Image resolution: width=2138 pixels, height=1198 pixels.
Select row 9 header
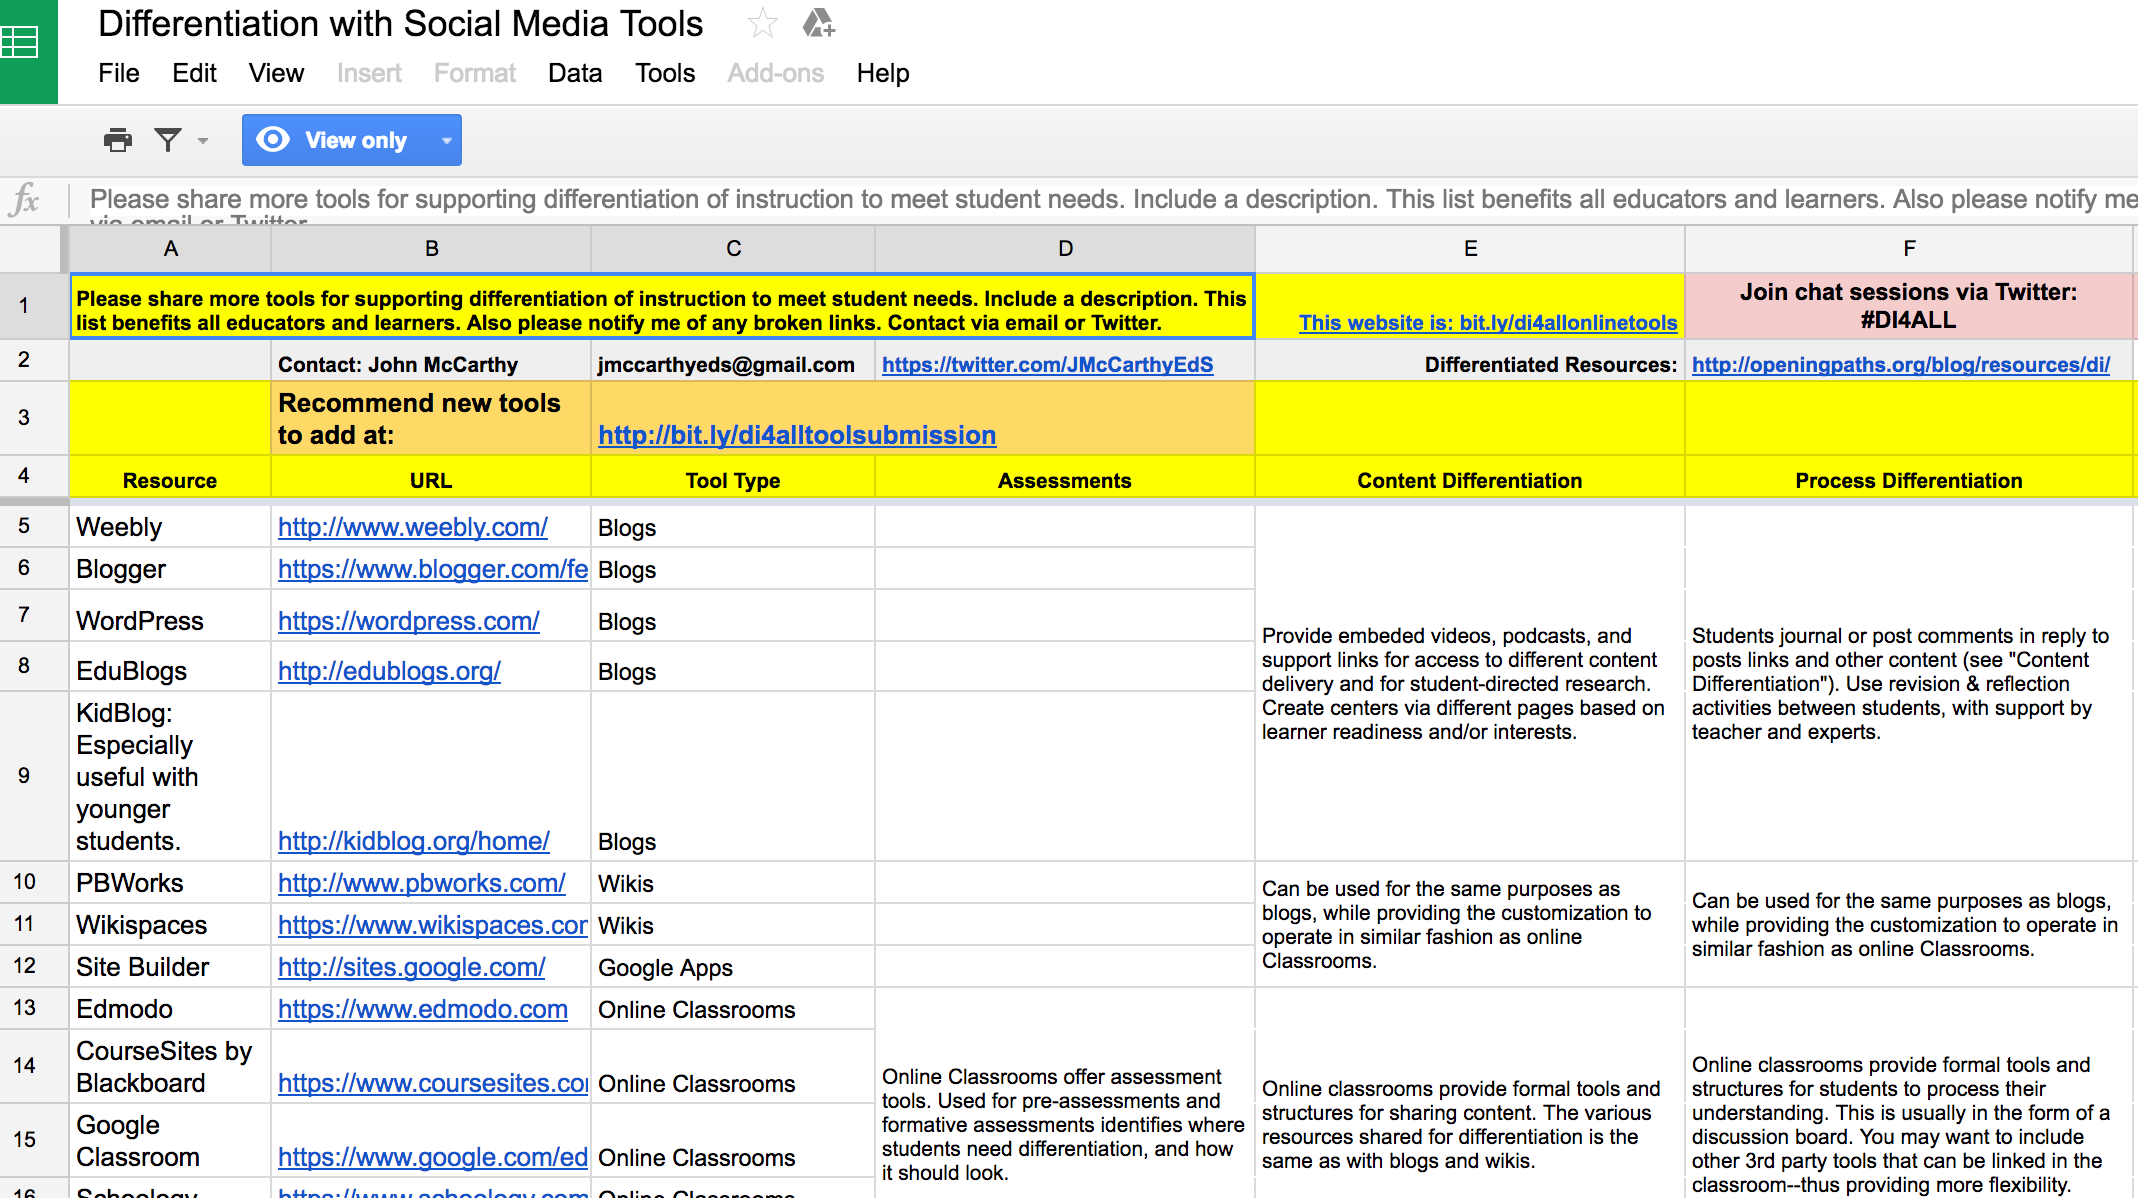point(34,776)
